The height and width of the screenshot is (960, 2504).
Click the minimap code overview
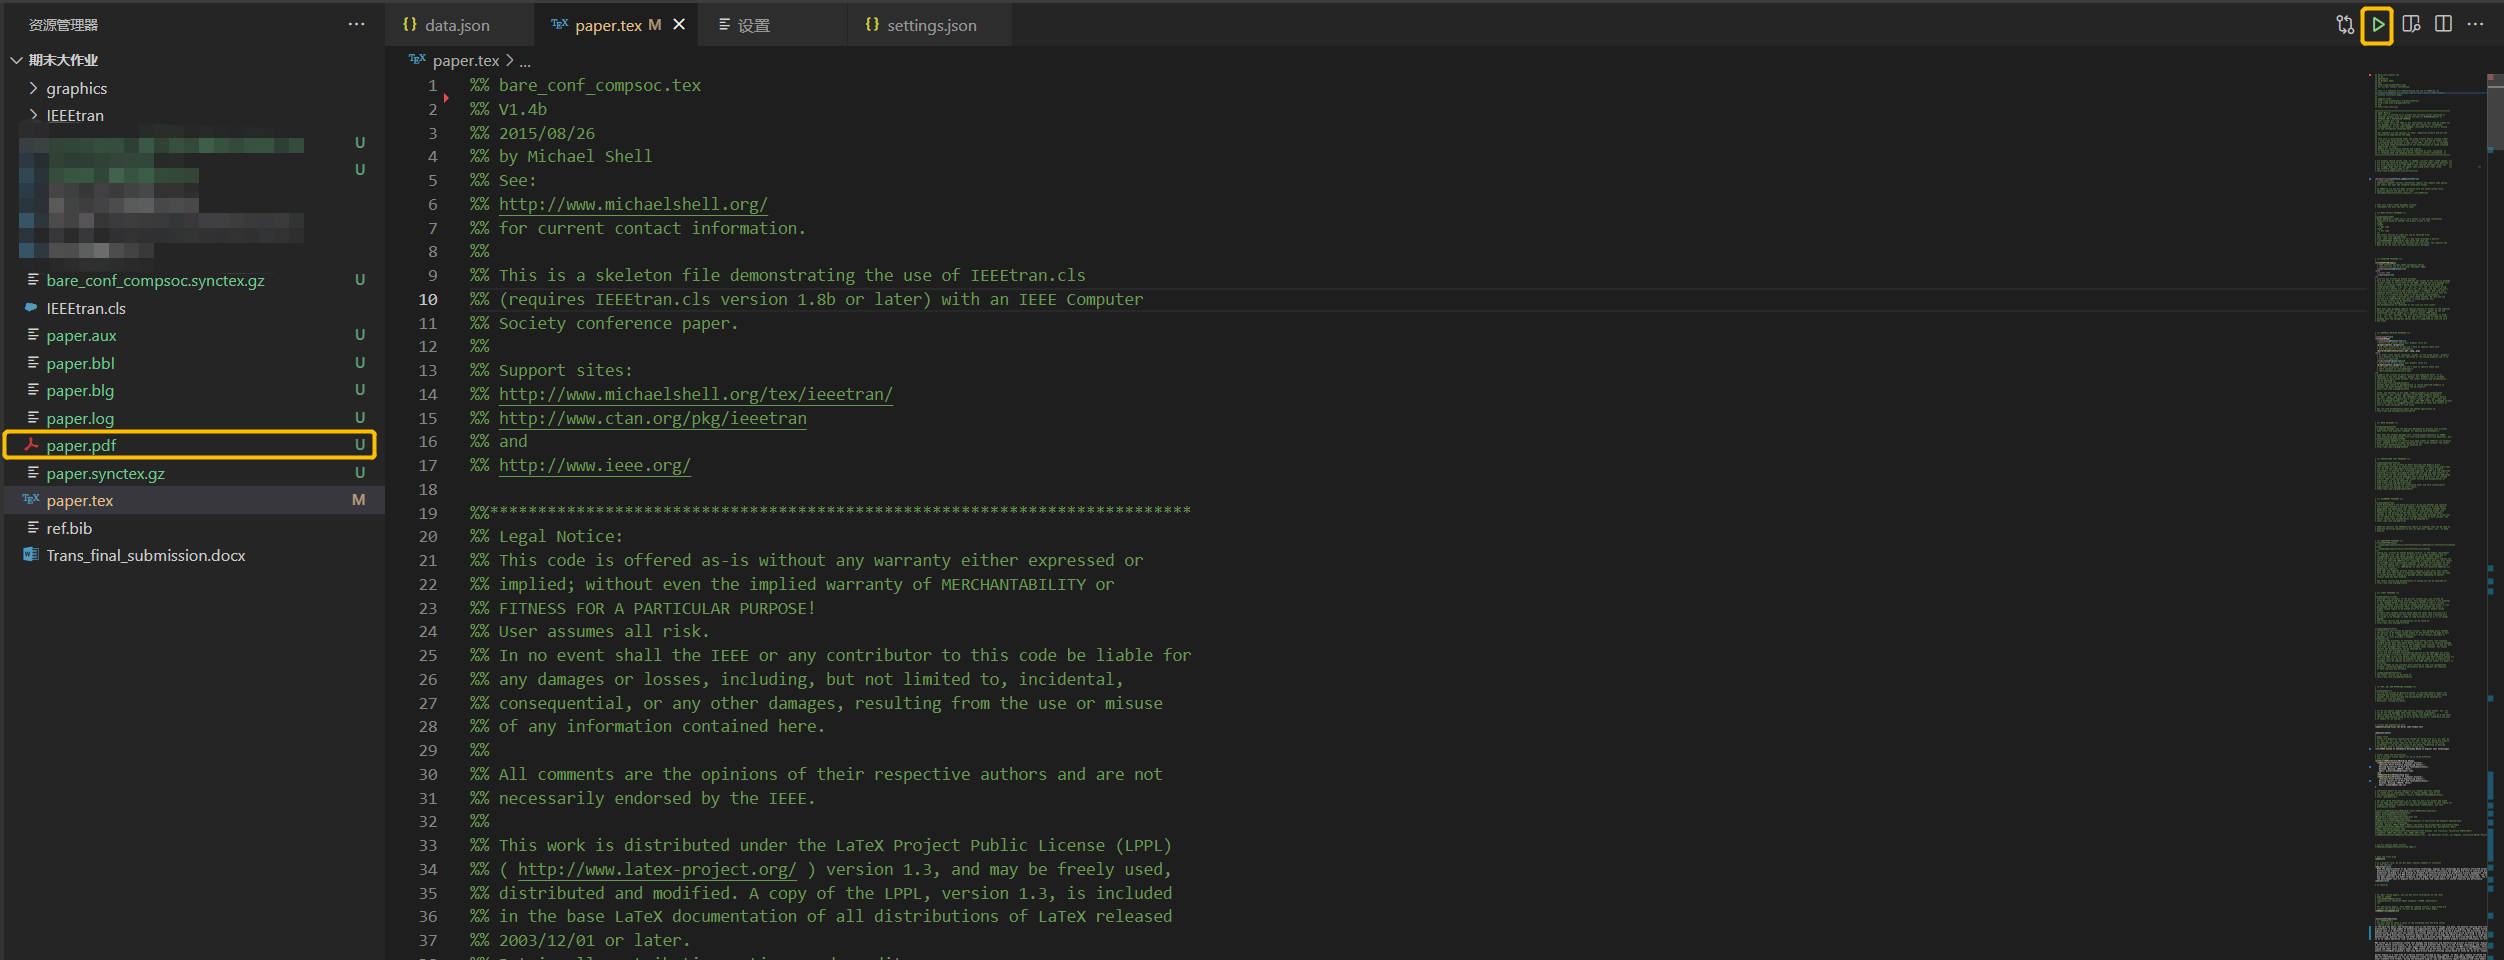2425,500
